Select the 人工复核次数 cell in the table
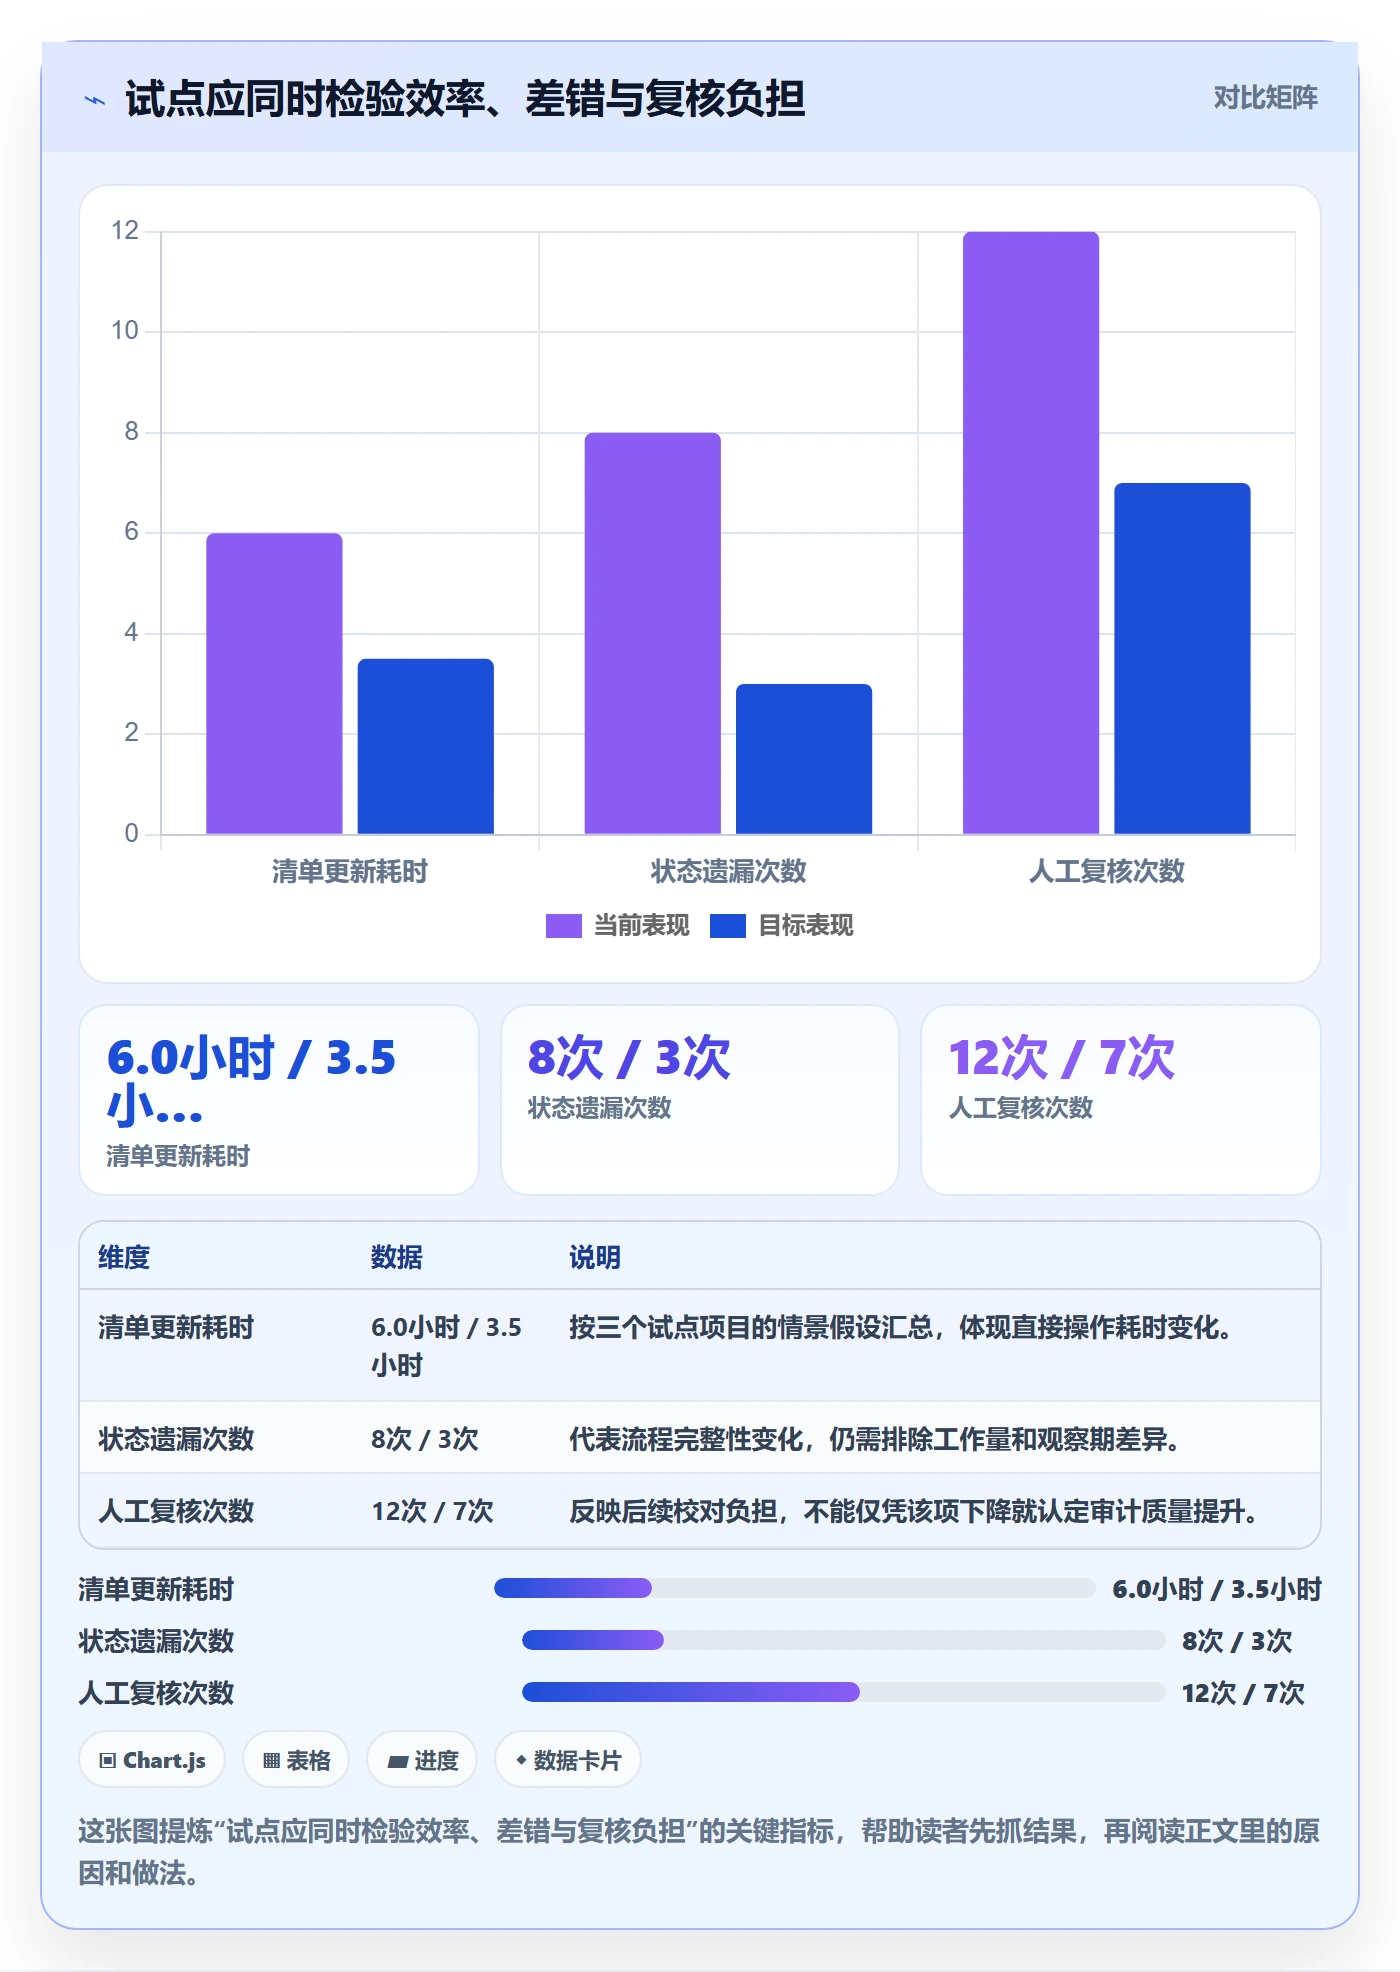Screen dimensions: 1400x1972 coord(176,1511)
